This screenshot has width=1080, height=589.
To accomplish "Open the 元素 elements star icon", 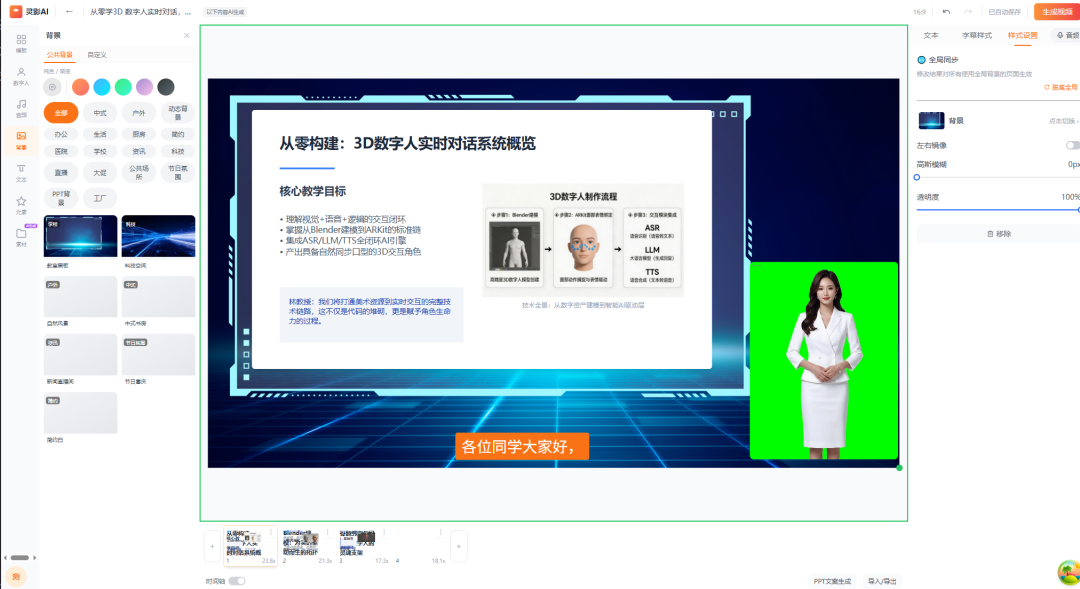I will tap(21, 205).
